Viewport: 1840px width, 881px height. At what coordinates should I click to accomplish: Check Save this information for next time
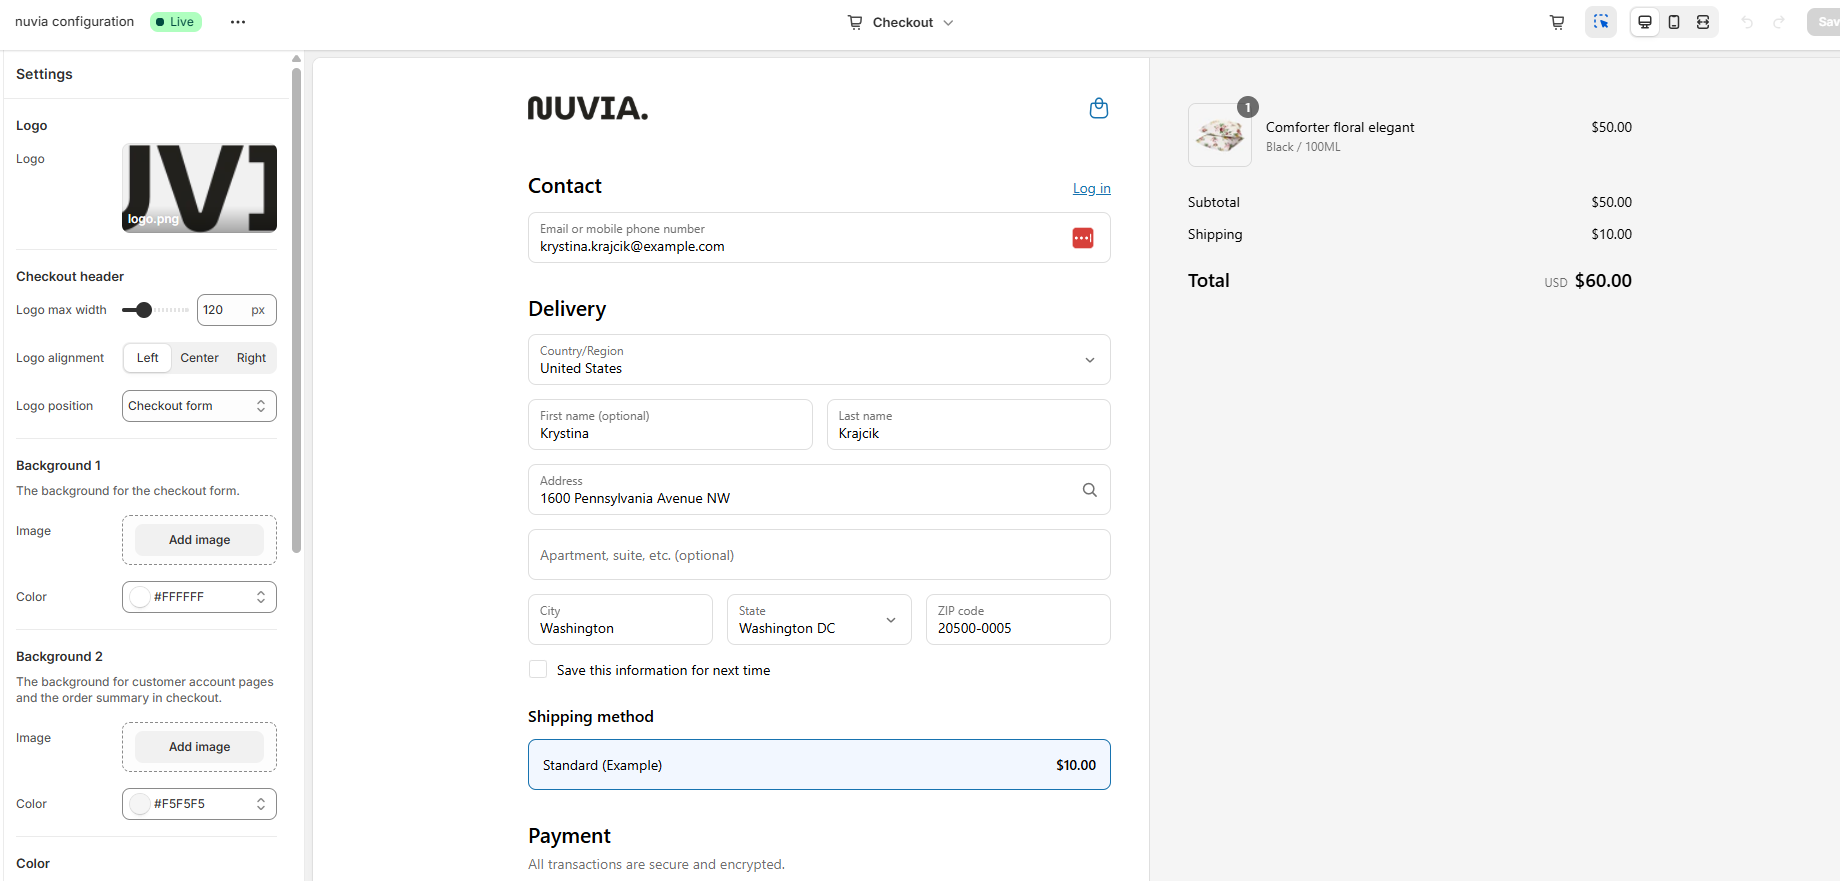538,670
